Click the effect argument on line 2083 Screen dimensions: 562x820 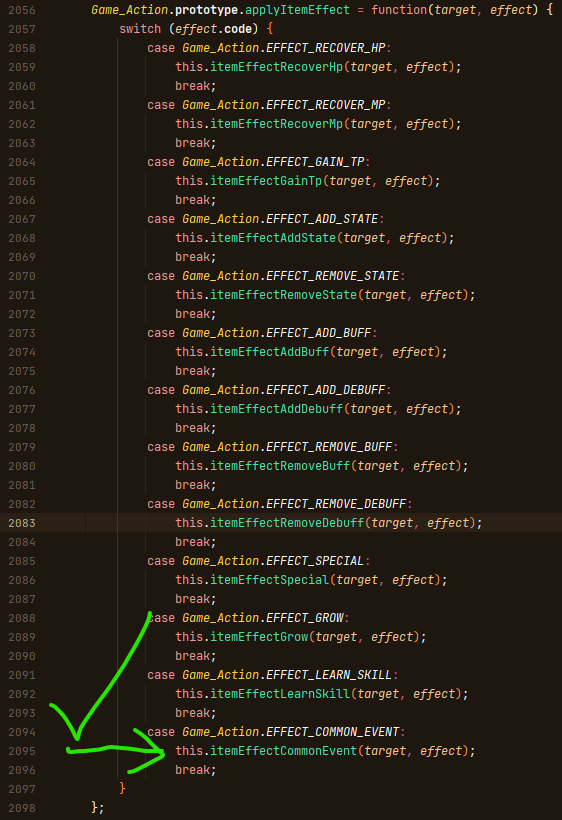[x=448, y=523]
